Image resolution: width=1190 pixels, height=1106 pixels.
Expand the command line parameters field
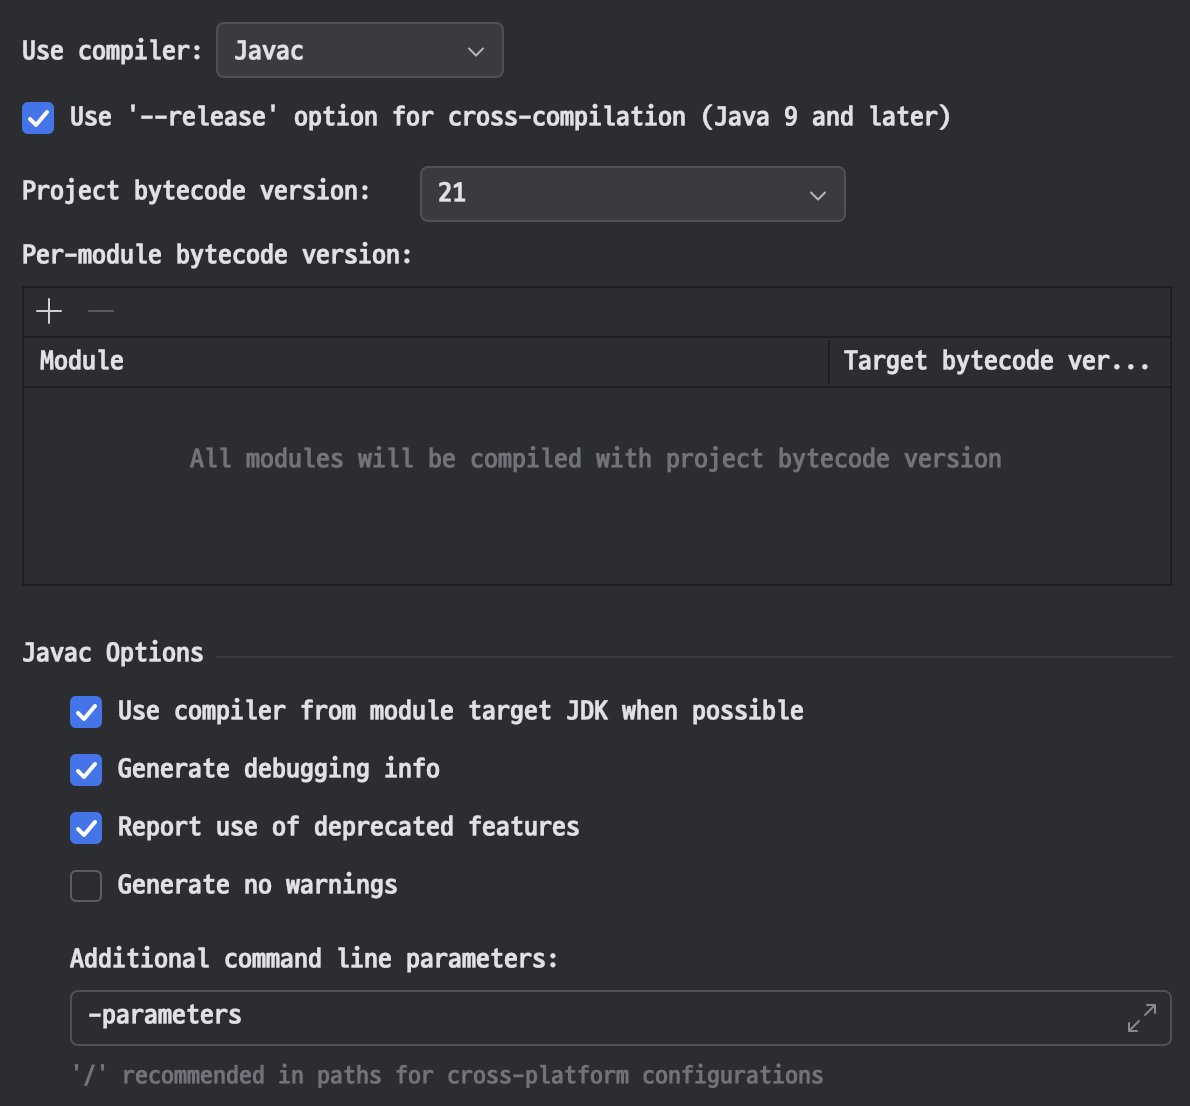[x=1141, y=1018]
